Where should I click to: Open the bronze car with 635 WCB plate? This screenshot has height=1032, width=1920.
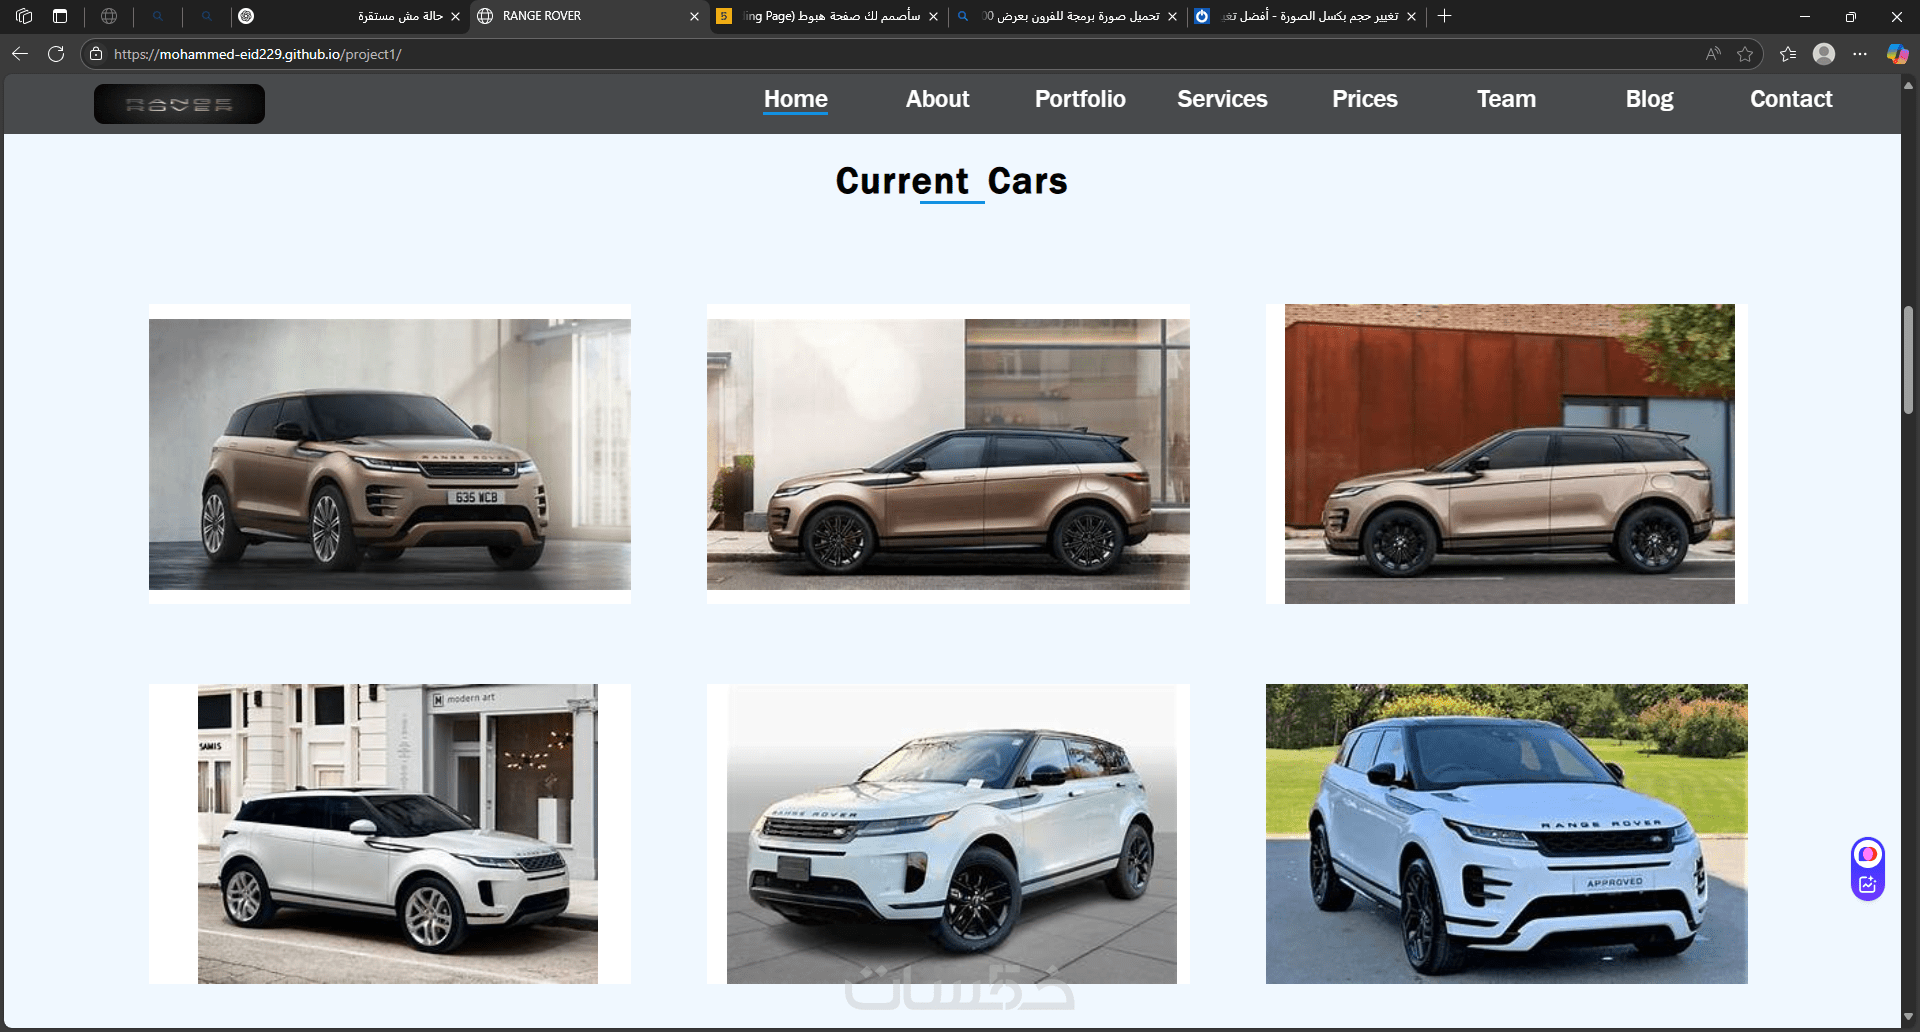(390, 454)
